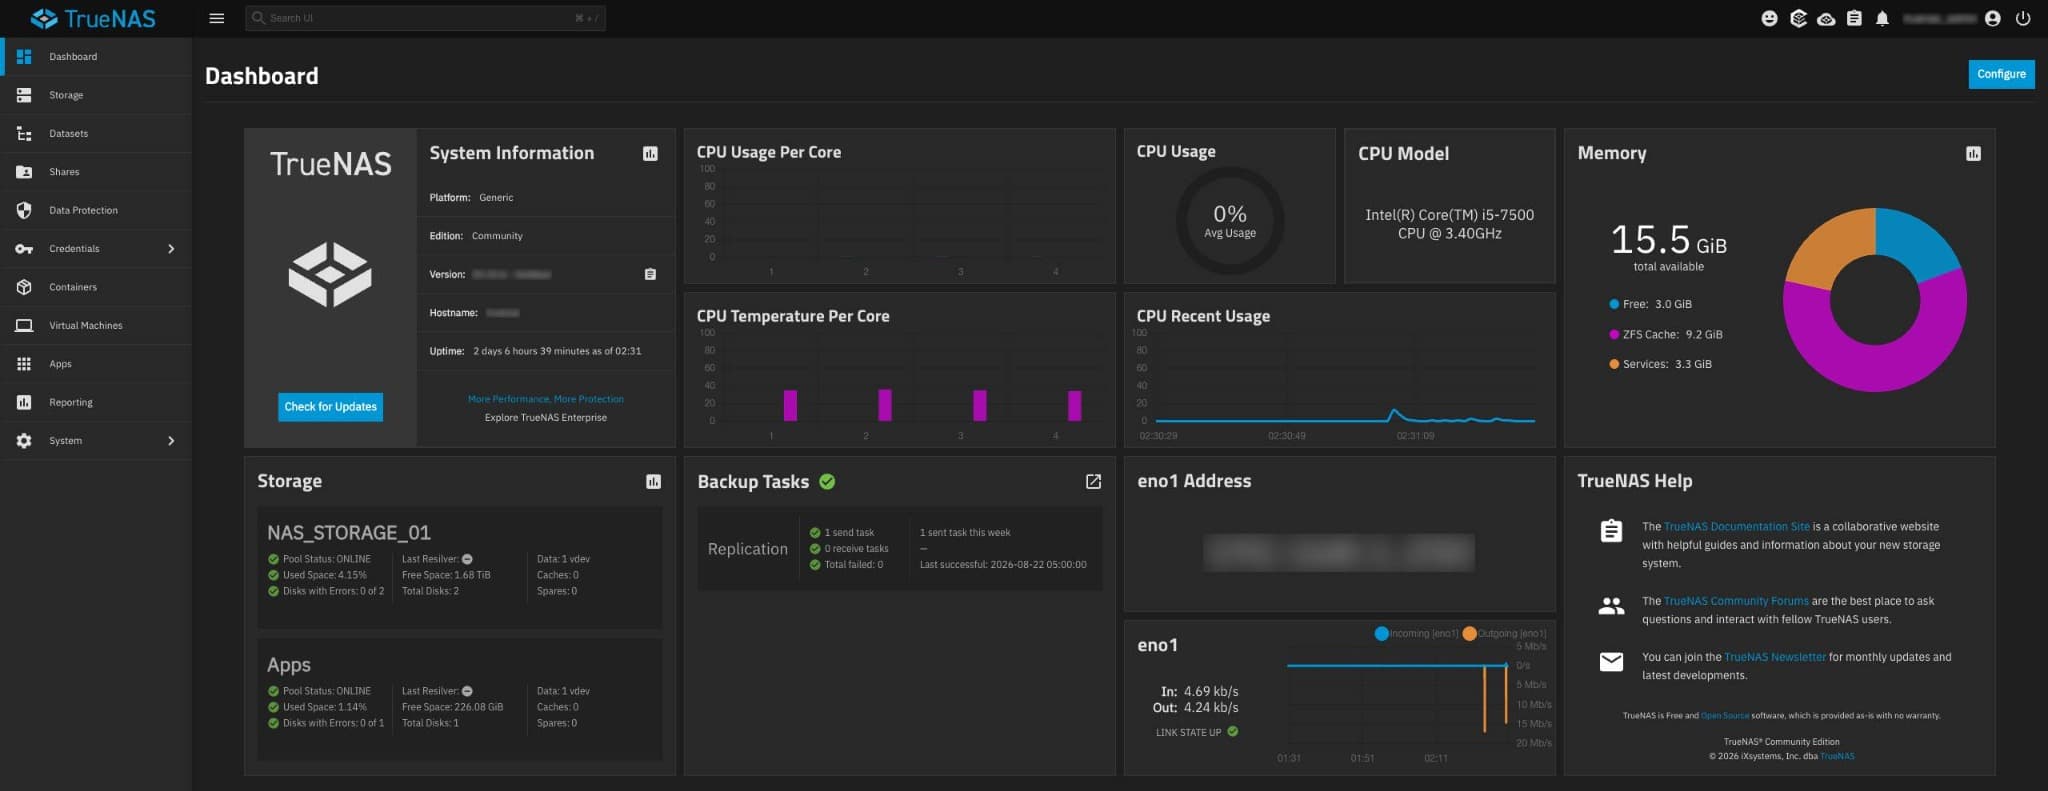The height and width of the screenshot is (791, 2048).
Task: Expand the System submenu chevron
Action: point(171,441)
